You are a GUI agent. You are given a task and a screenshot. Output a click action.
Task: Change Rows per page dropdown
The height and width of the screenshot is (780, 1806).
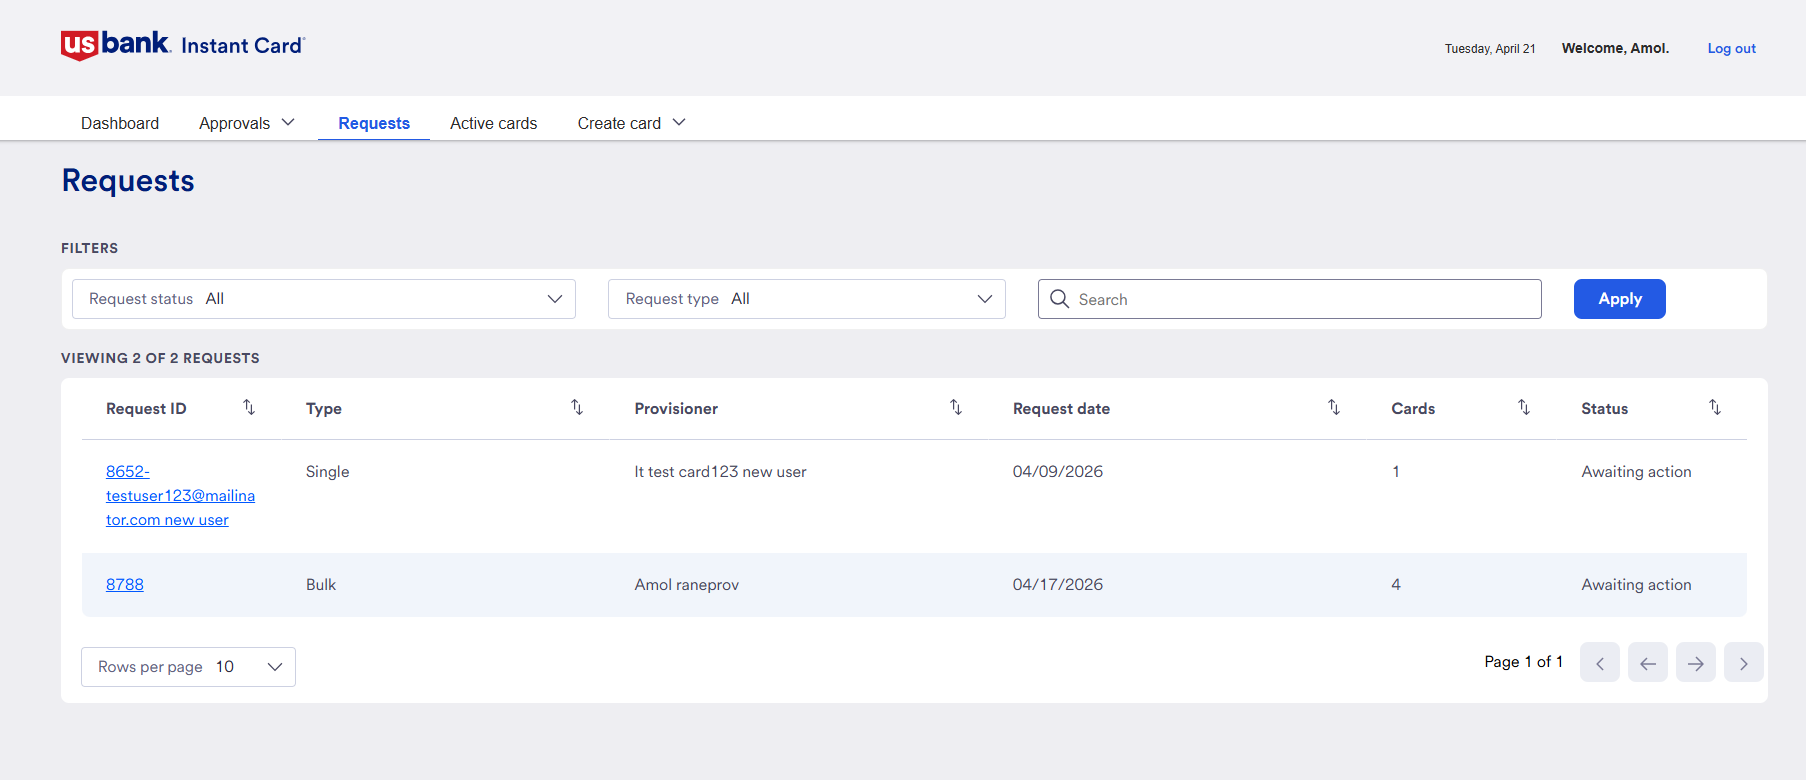(x=188, y=667)
